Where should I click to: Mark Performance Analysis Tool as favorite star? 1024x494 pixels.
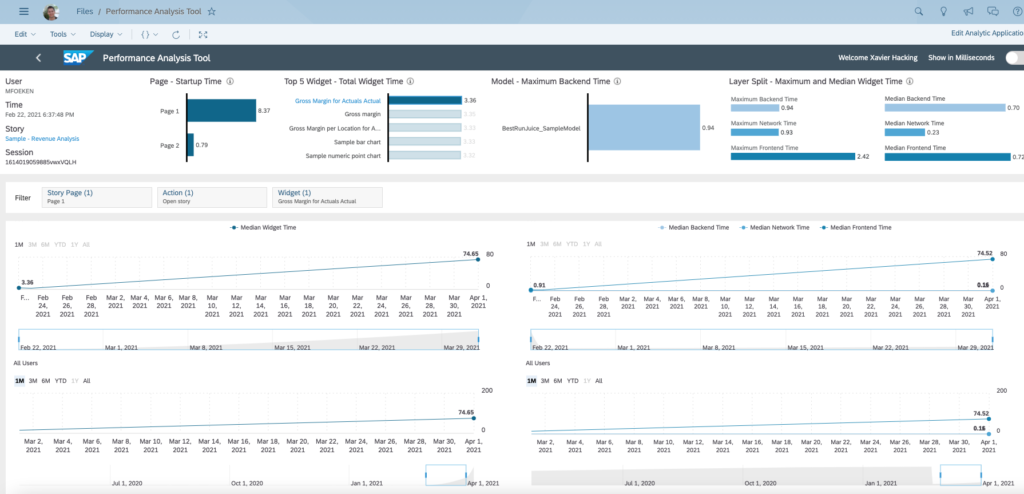coord(211,12)
